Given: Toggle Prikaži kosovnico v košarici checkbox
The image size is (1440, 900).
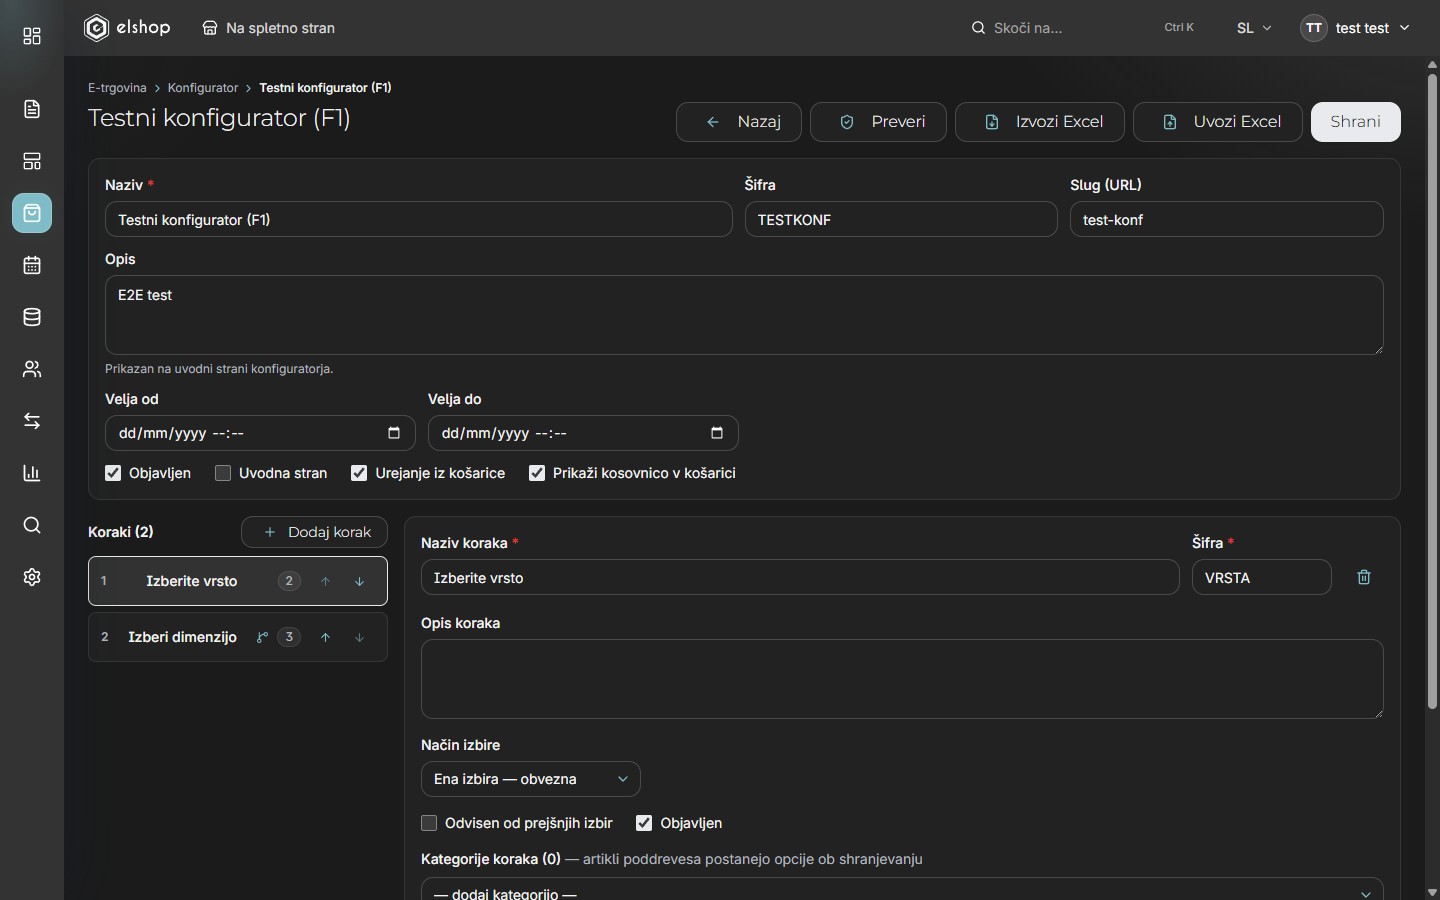Looking at the screenshot, I should click(x=537, y=473).
